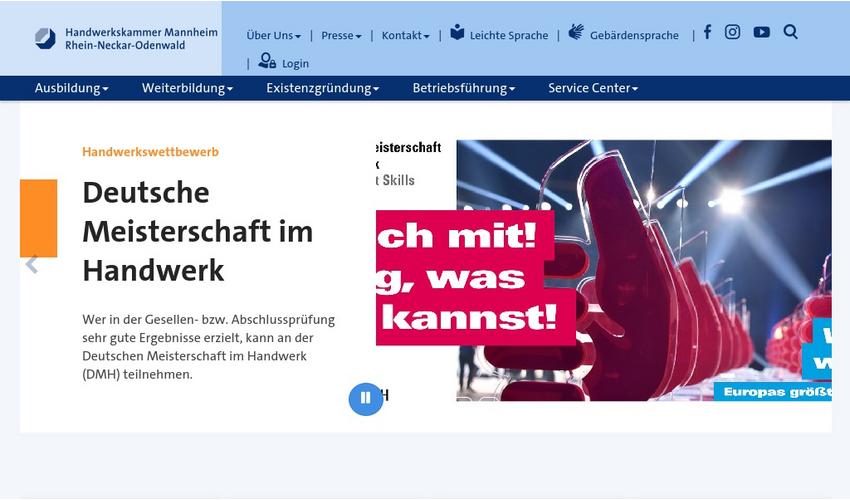The height and width of the screenshot is (500, 850).
Task: Open the Instagram profile icon
Action: tap(733, 32)
